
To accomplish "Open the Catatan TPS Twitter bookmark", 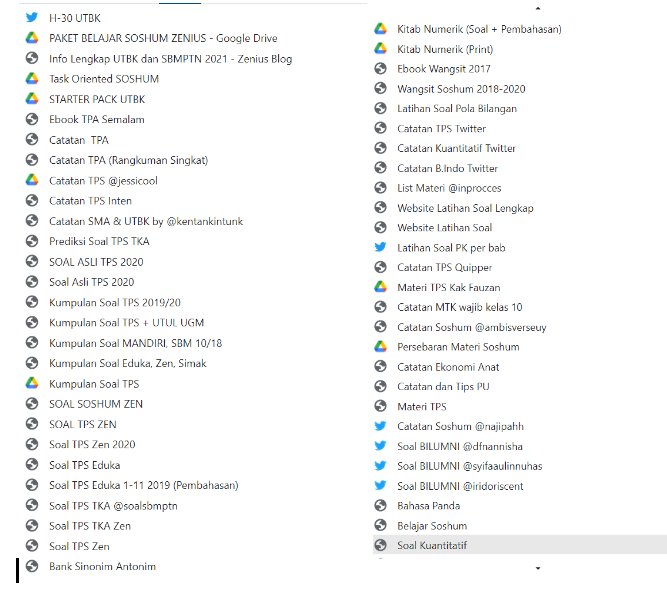I will tap(441, 128).
